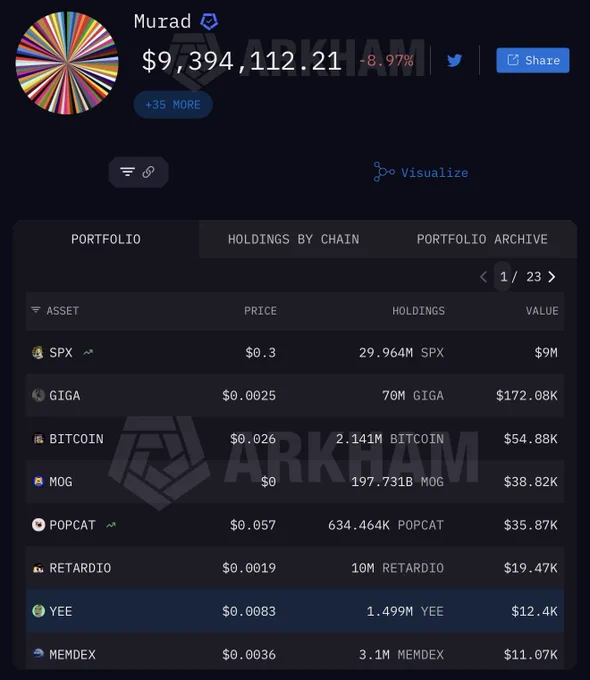Viewport: 590px width, 680px height.
Task: Click the YEE token icon
Action: coord(38,611)
